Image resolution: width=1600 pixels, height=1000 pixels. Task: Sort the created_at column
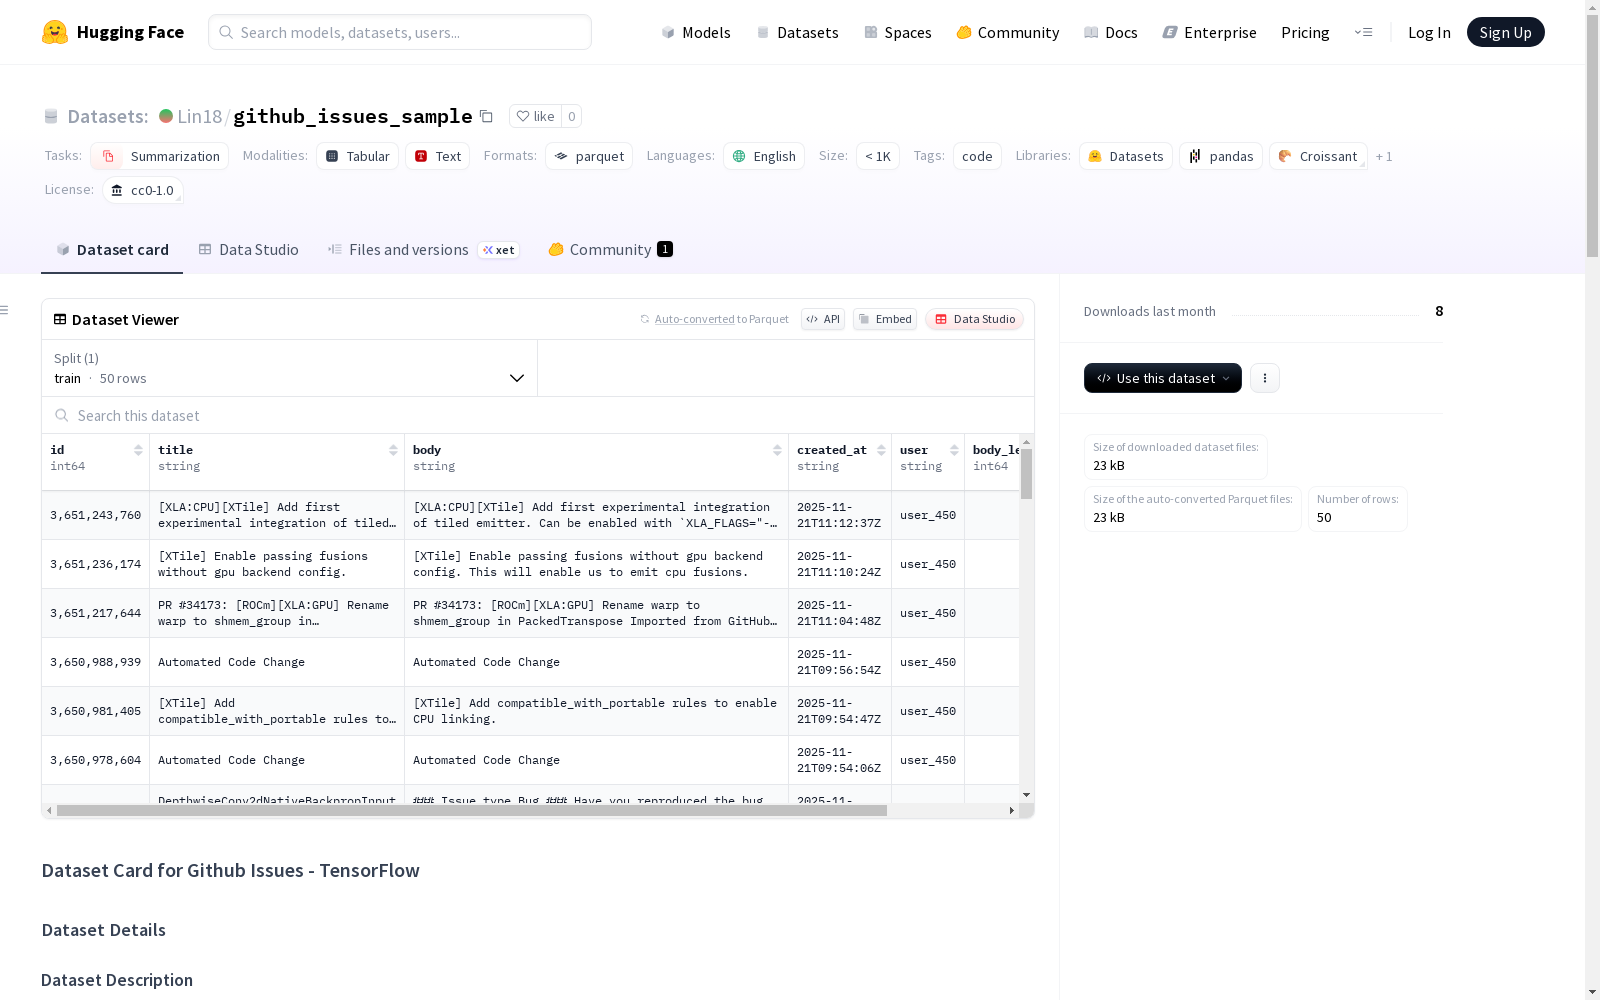point(881,450)
